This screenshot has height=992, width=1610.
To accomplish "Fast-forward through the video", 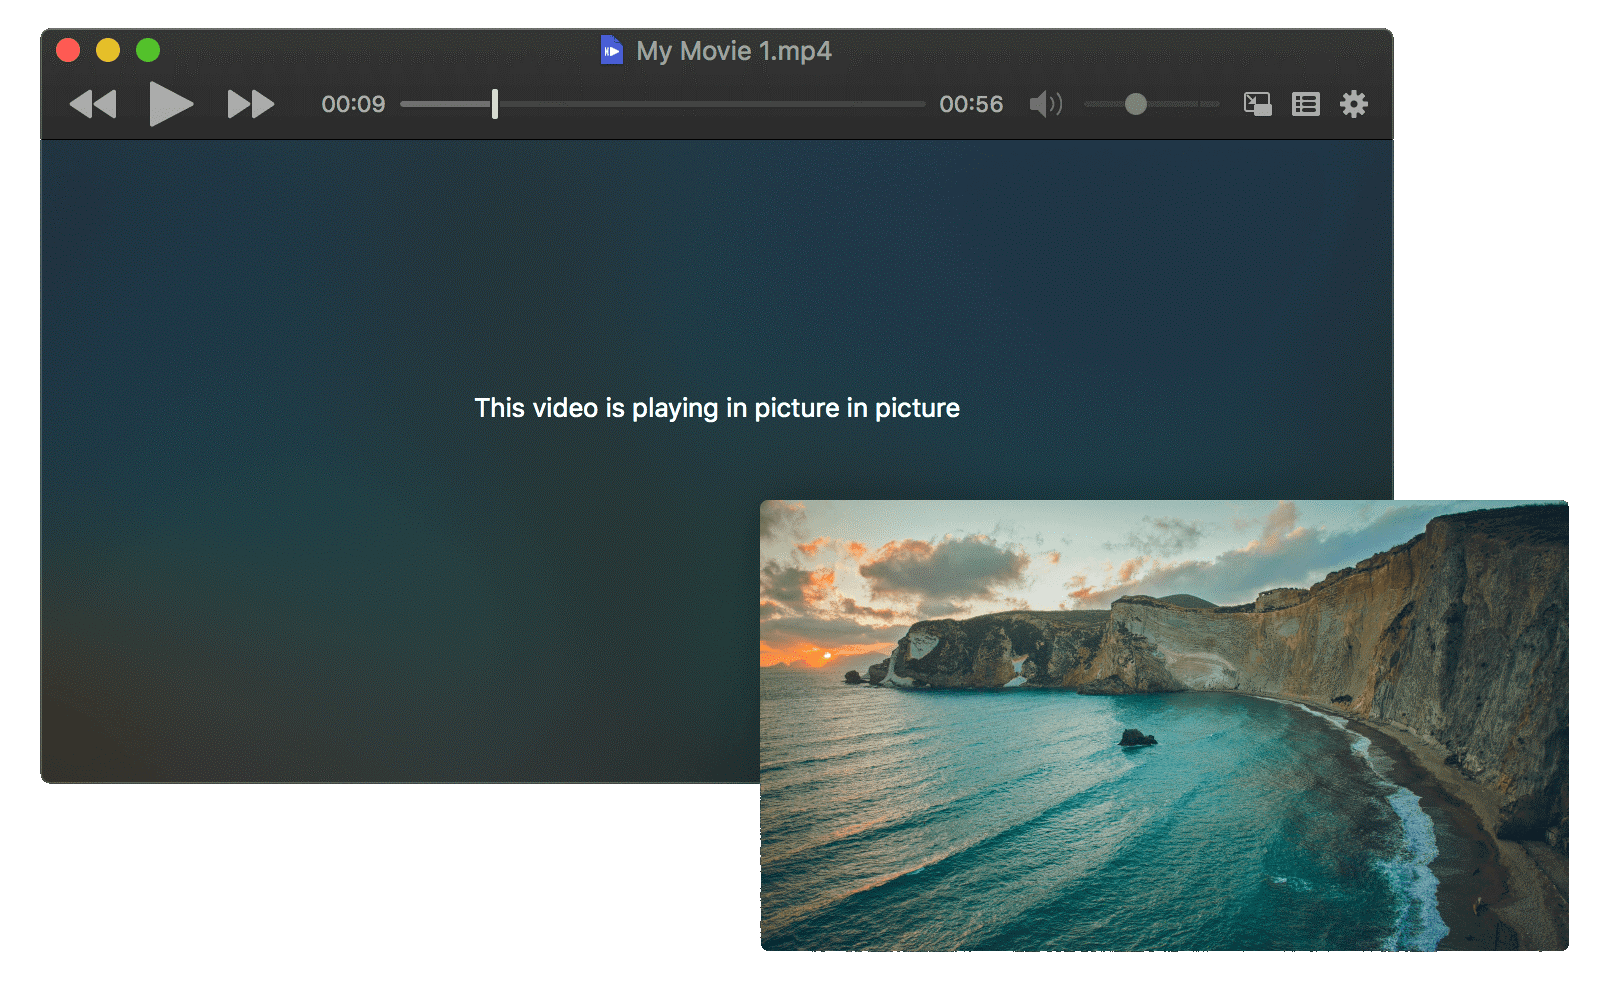I will 251,103.
